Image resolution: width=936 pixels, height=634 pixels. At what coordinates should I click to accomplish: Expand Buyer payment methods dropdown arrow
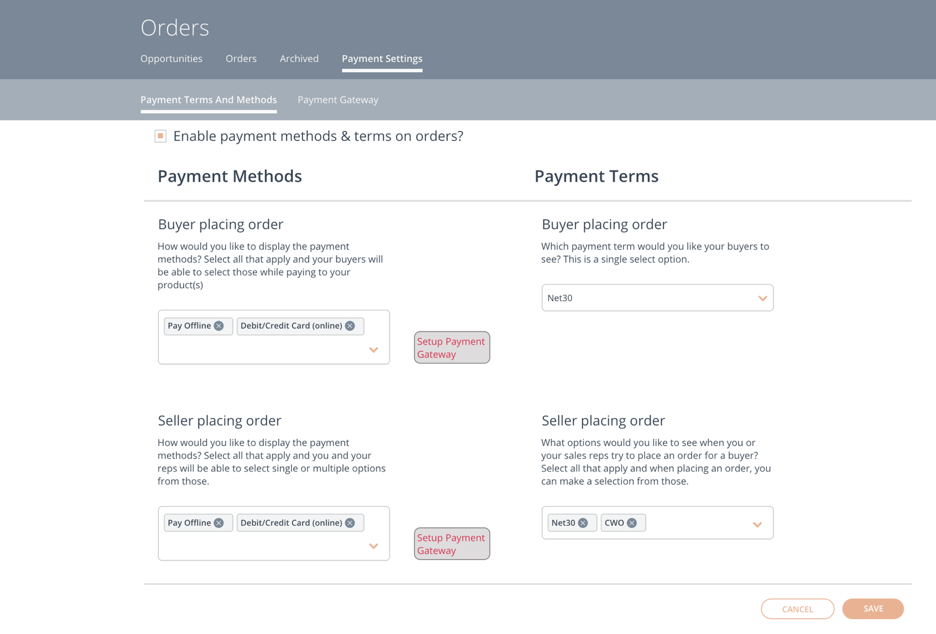(x=374, y=350)
